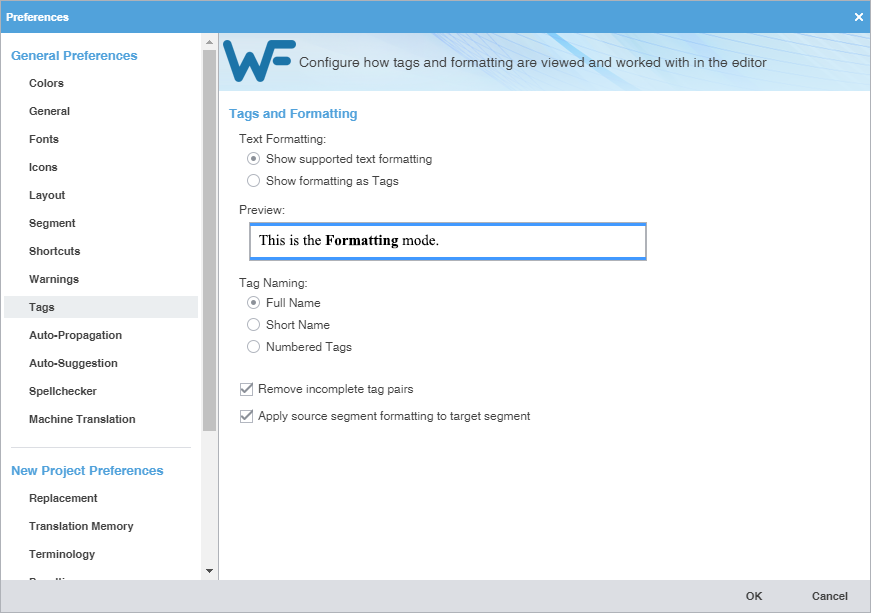Open the Machine Translation settings
Viewport: 871px width, 613px height.
coord(81,419)
